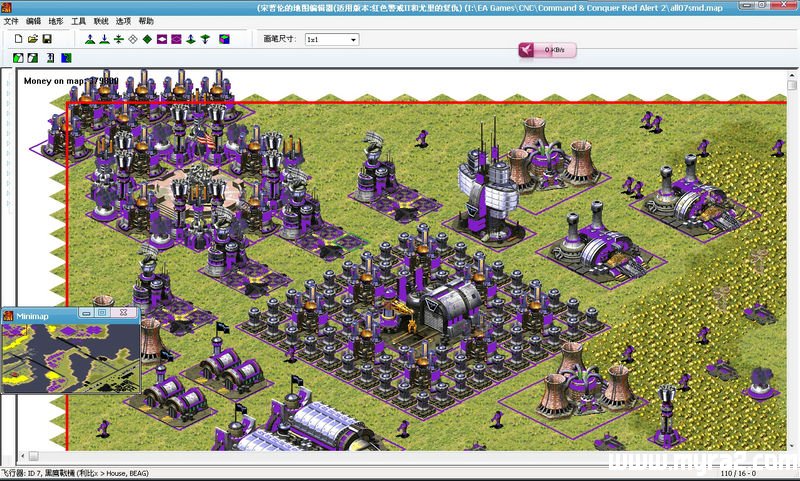Click the horizontal scrollbar thumb

33,455
